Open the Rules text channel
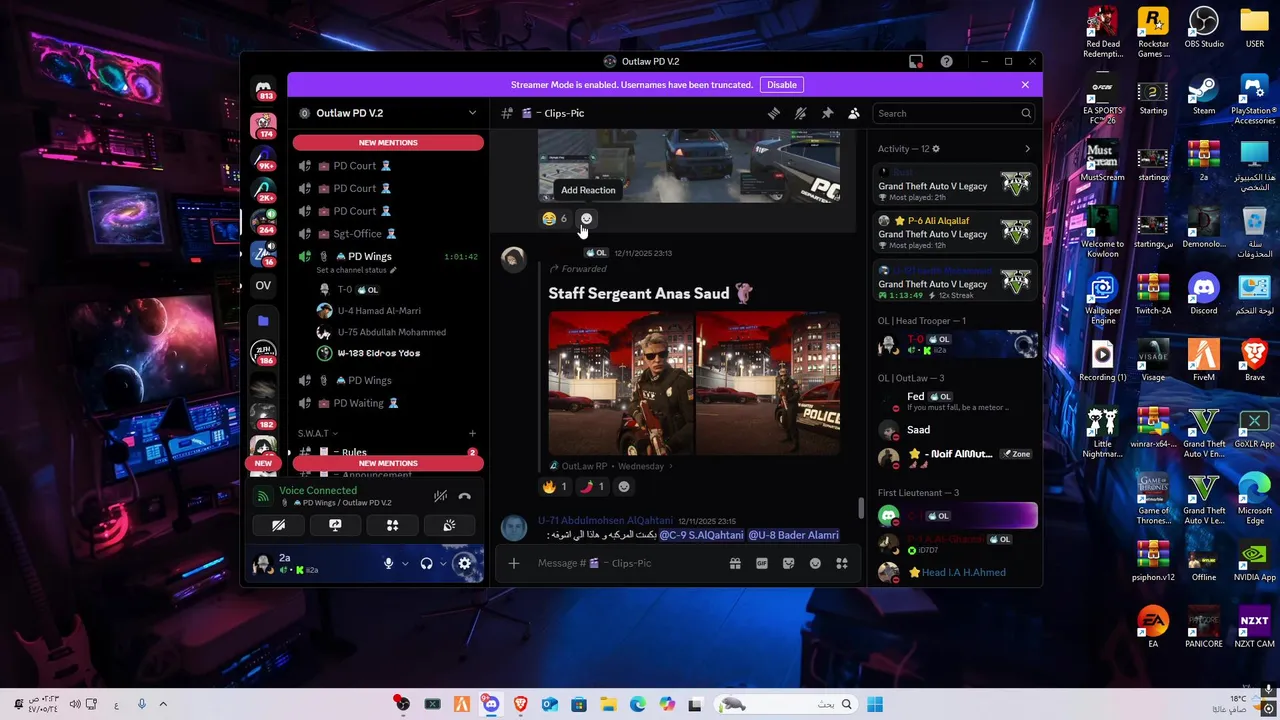This screenshot has height=720, width=1280. point(389,452)
